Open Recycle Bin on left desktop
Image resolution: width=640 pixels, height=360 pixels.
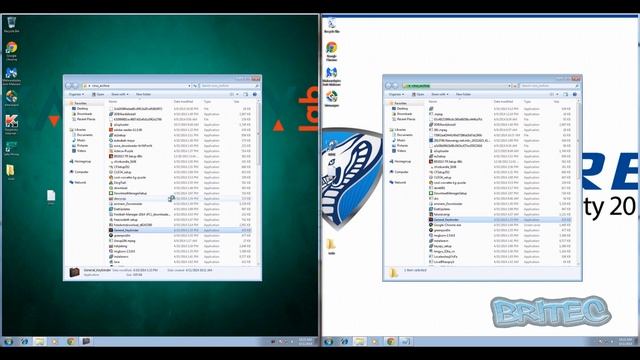pos(11,24)
